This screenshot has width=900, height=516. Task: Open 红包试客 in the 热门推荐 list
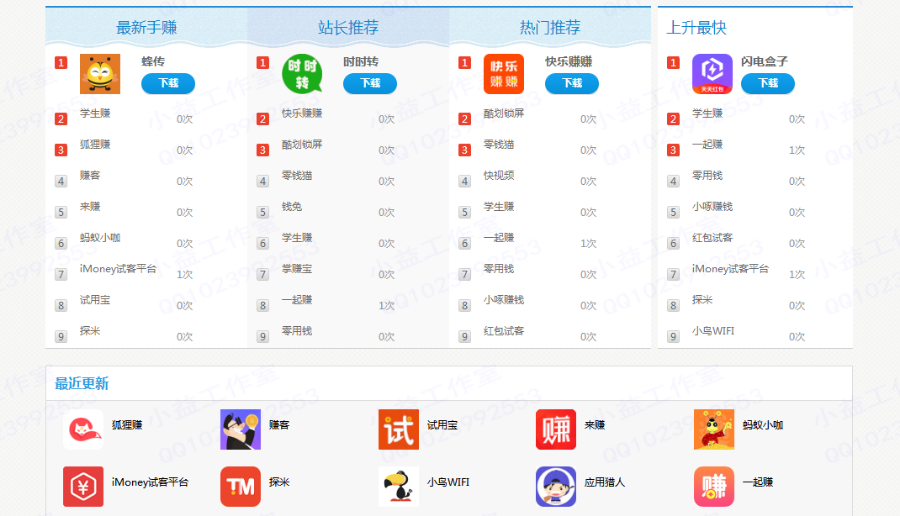[x=504, y=331]
